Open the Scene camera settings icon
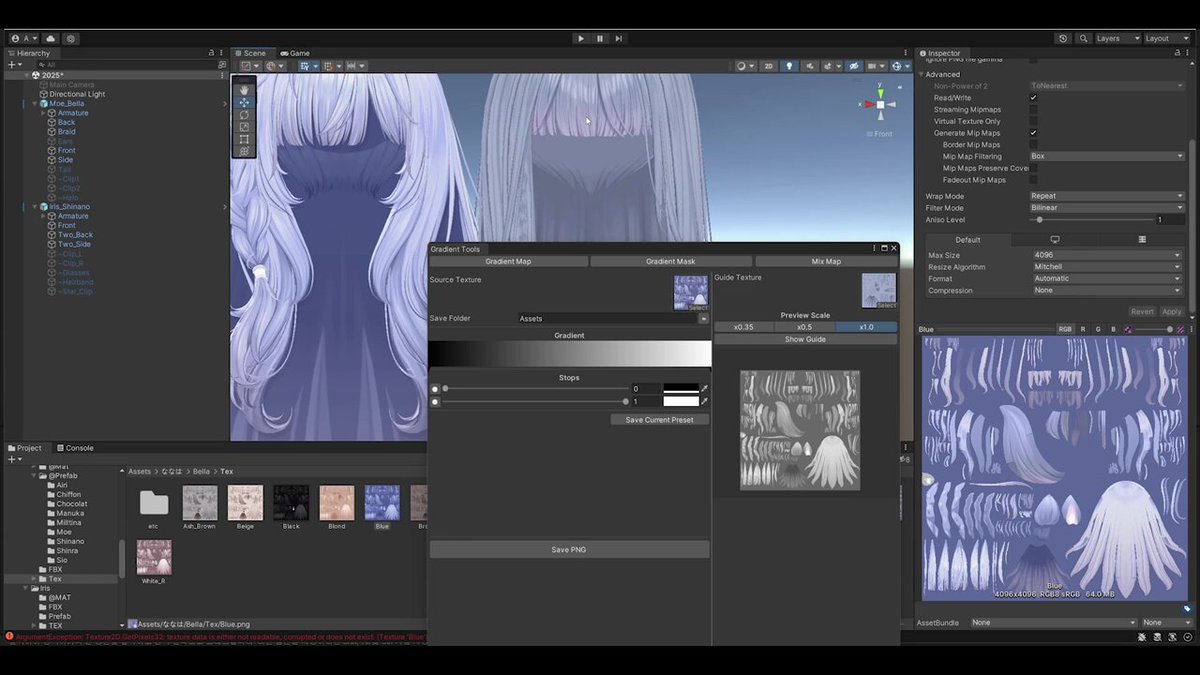 click(x=873, y=66)
